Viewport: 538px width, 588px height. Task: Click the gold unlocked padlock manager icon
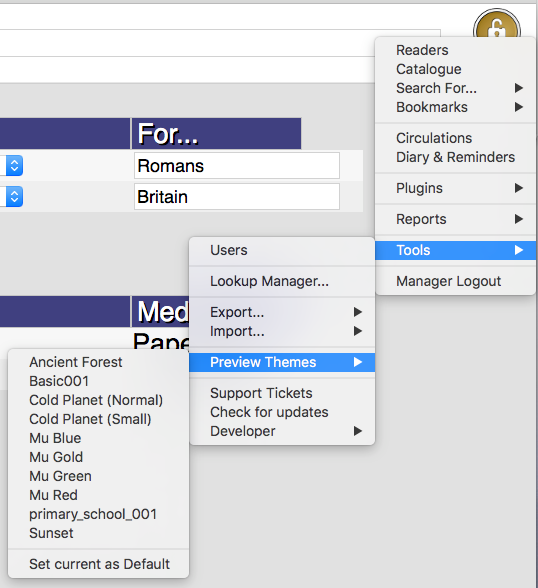click(x=497, y=25)
